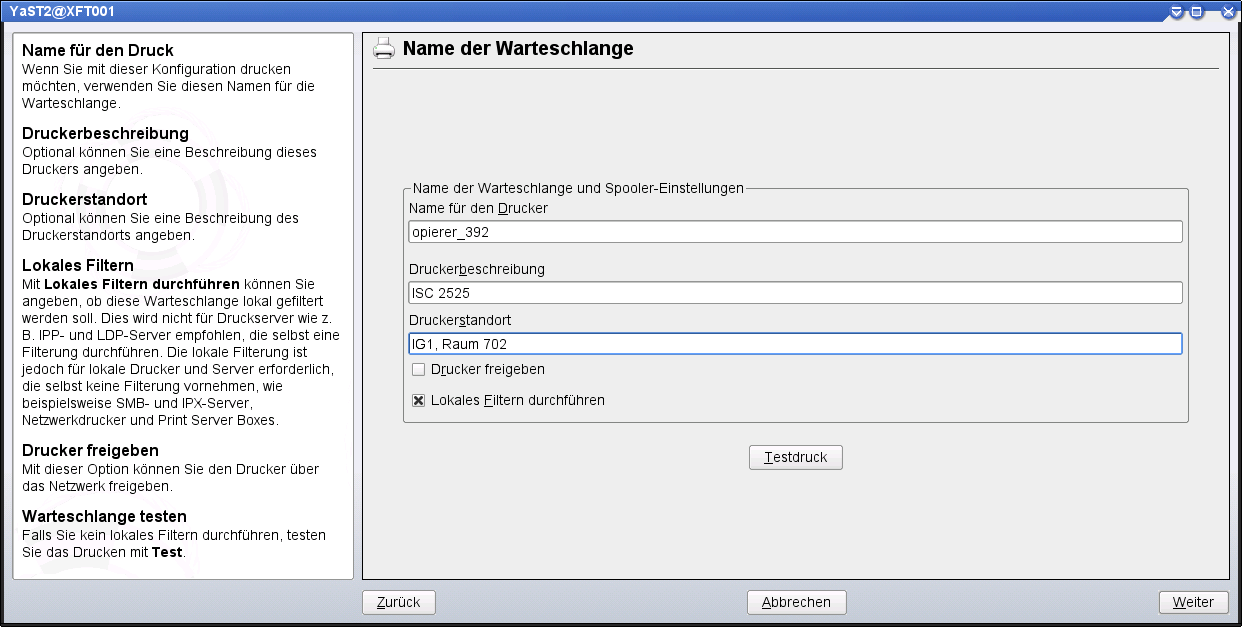Screen dimensions: 1242x627
Task: Cancel setup with the Abbrechen button
Action: pyautogui.click(x=796, y=602)
